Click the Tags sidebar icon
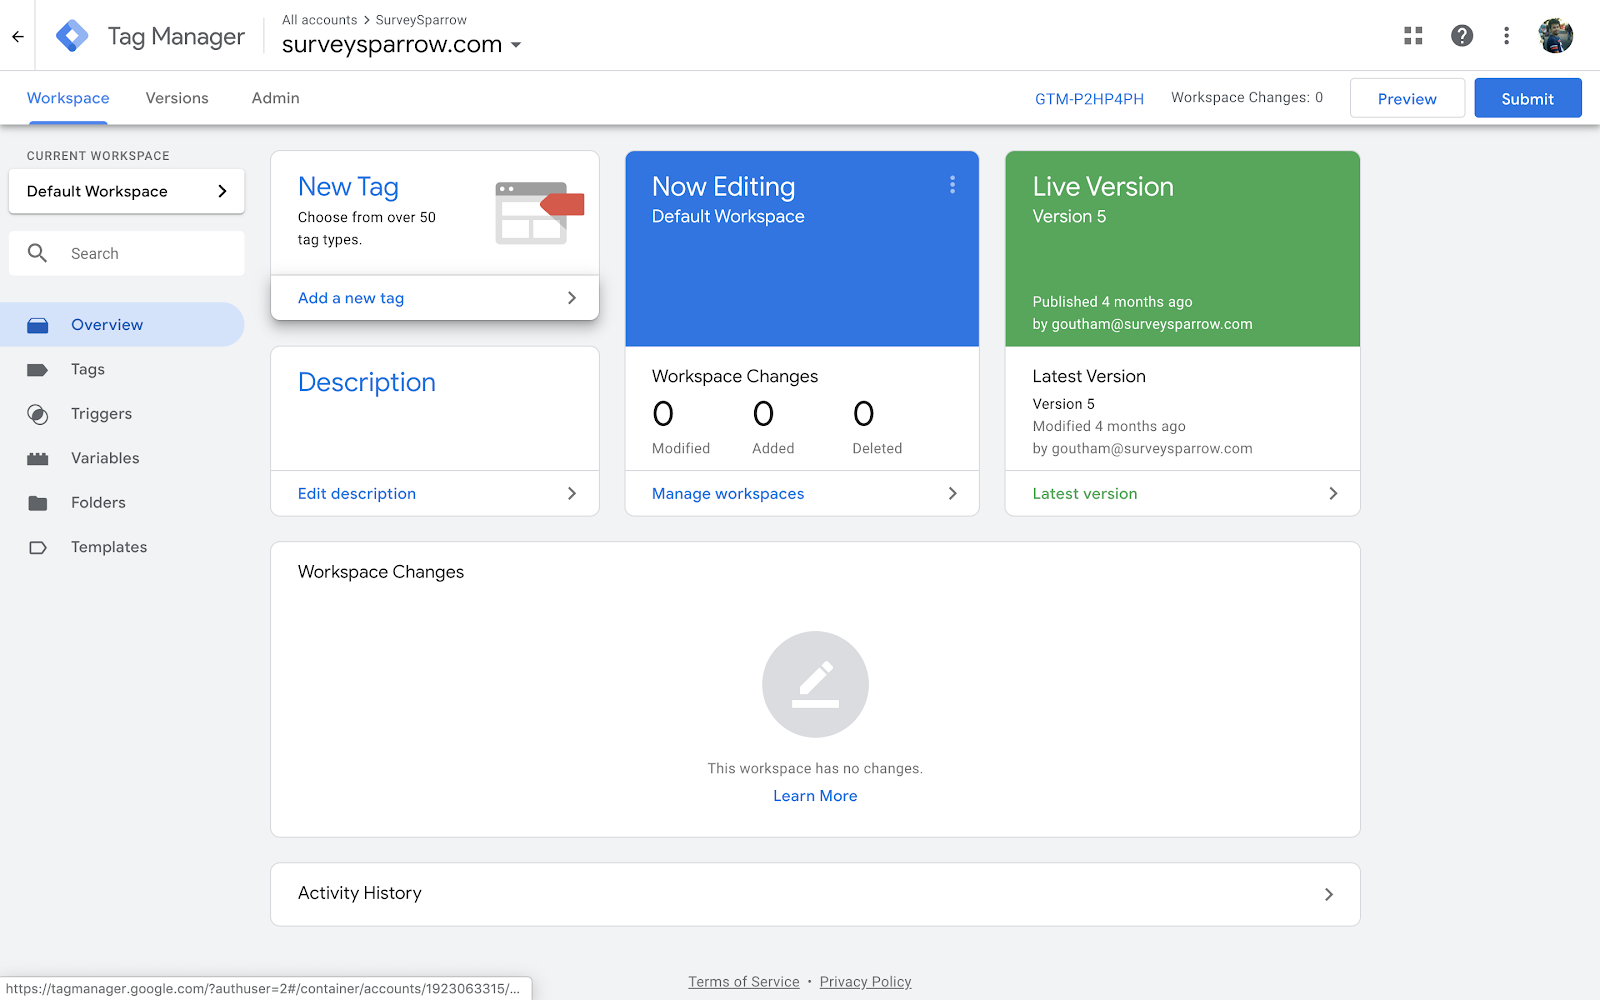This screenshot has height=1000, width=1600. (x=38, y=370)
